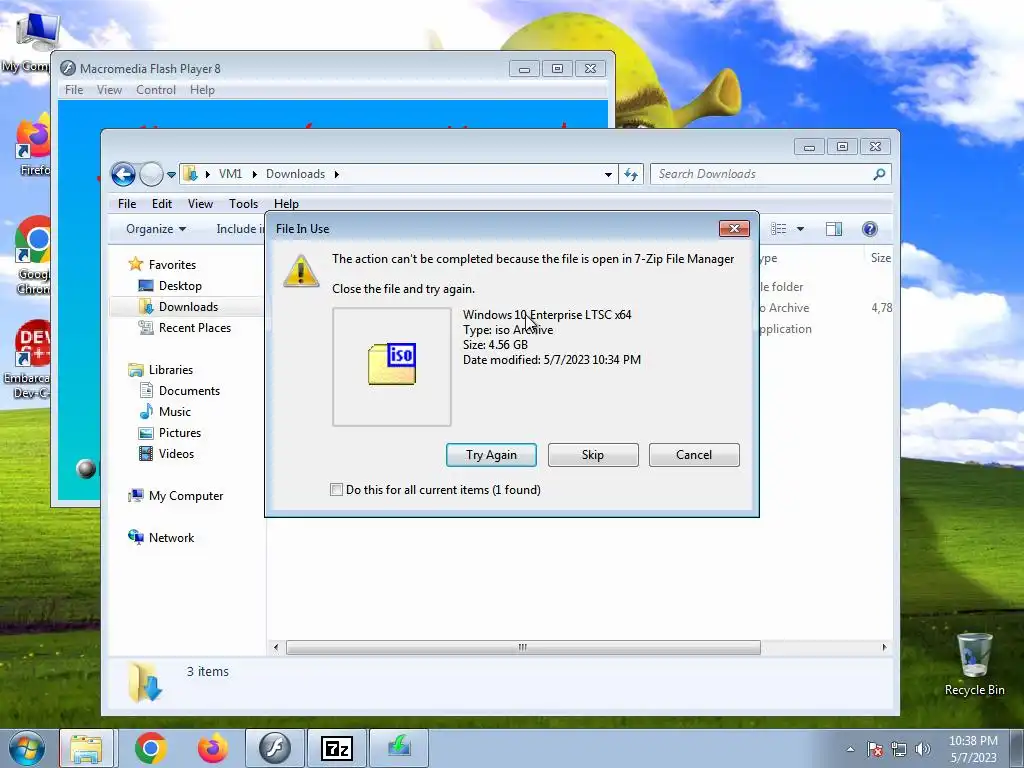Click Cancel in File In Use dialog
Screen dimensions: 1024x768
(x=694, y=455)
